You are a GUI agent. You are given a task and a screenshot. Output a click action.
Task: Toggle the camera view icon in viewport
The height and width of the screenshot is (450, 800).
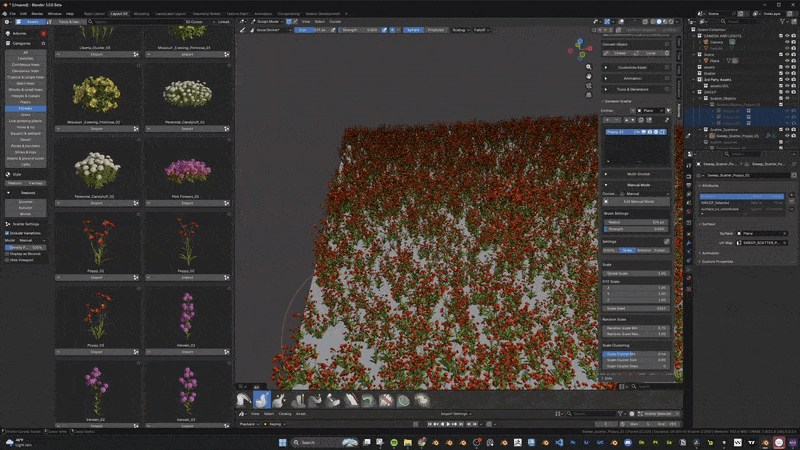point(588,86)
